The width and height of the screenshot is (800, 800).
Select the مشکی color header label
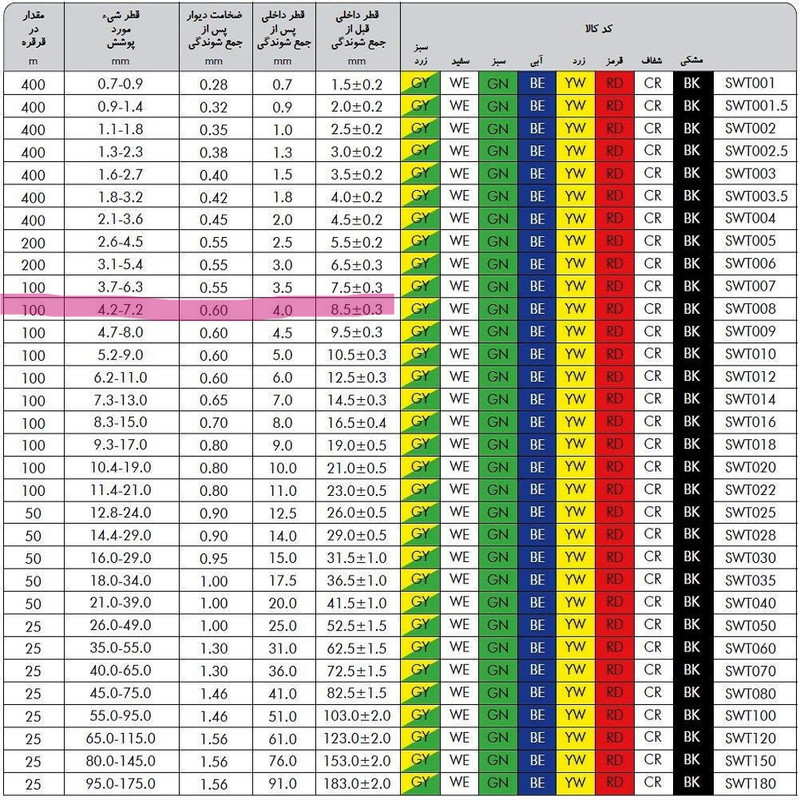click(691, 59)
